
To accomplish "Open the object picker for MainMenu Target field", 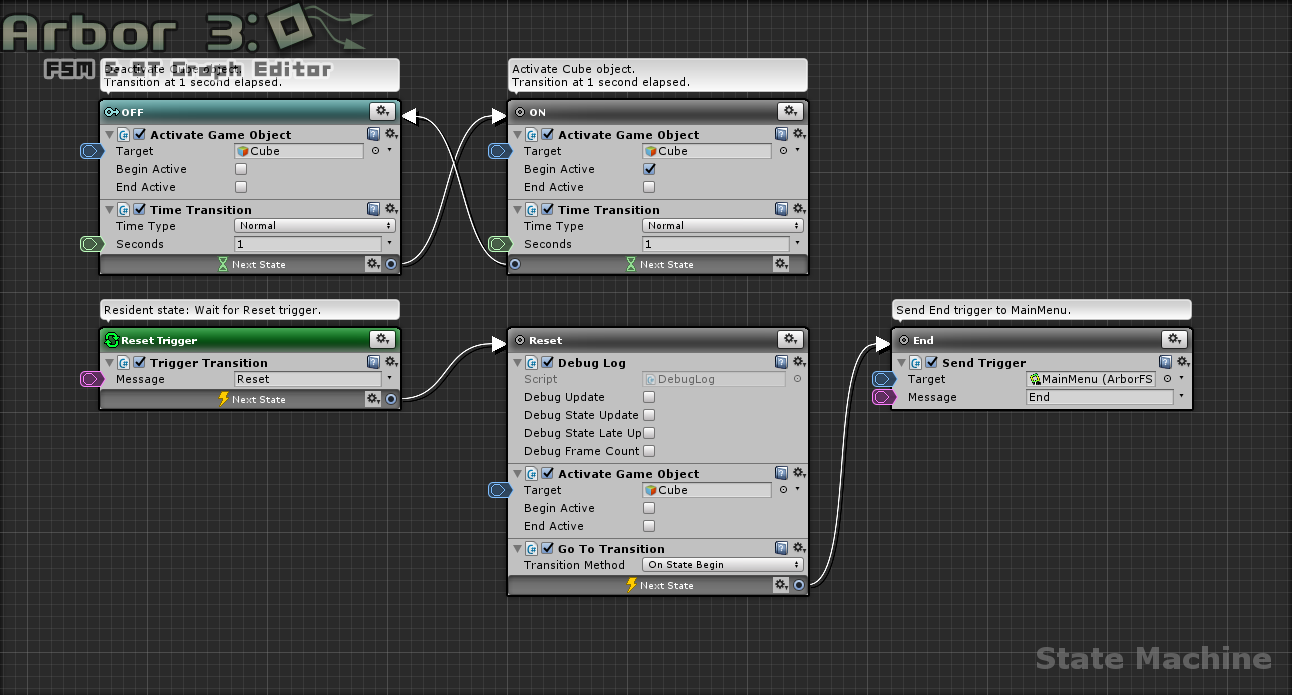I will (1167, 379).
